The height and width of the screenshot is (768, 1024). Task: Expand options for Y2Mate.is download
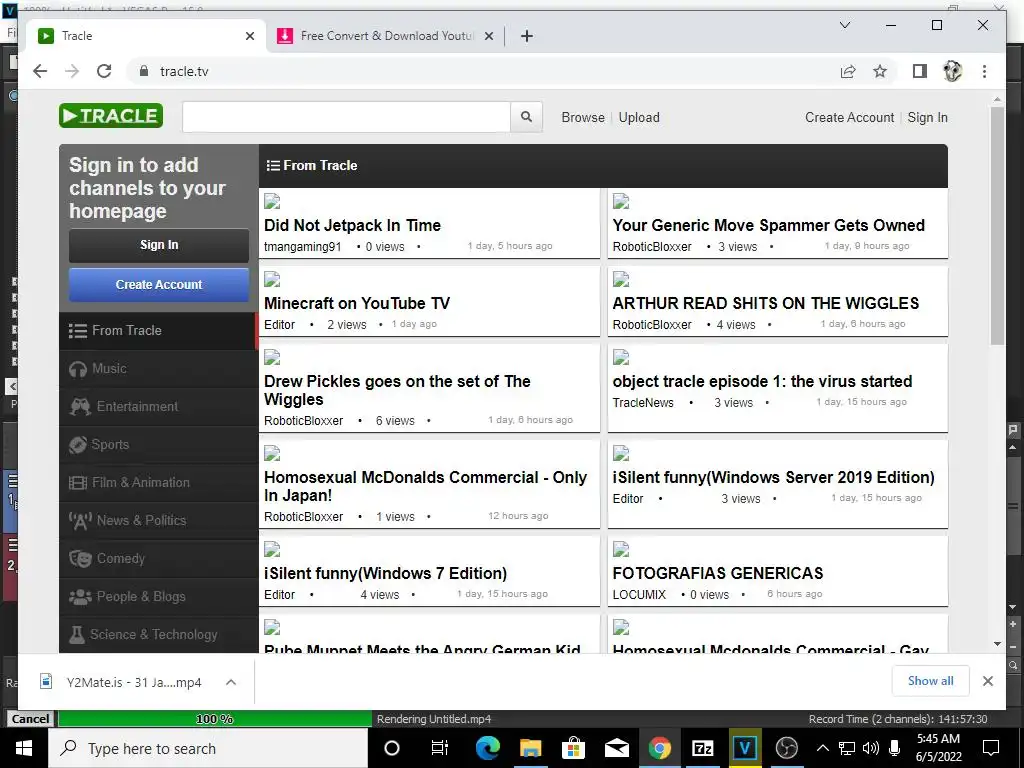[231, 682]
